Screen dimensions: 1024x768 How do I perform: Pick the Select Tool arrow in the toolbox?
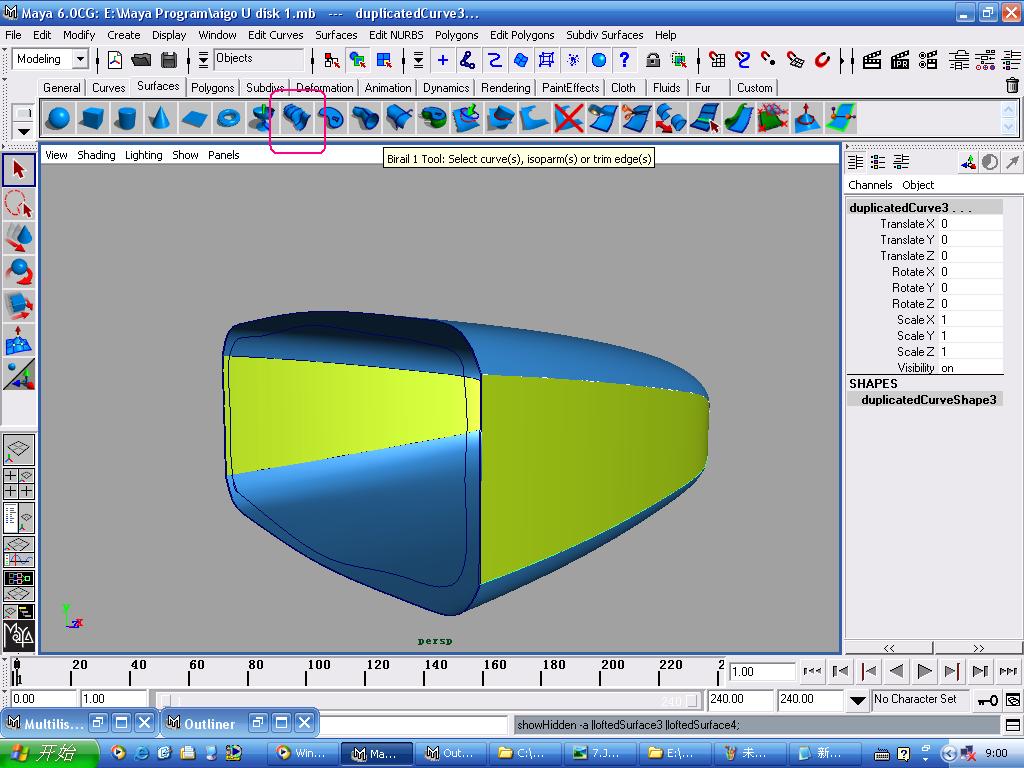[x=19, y=170]
